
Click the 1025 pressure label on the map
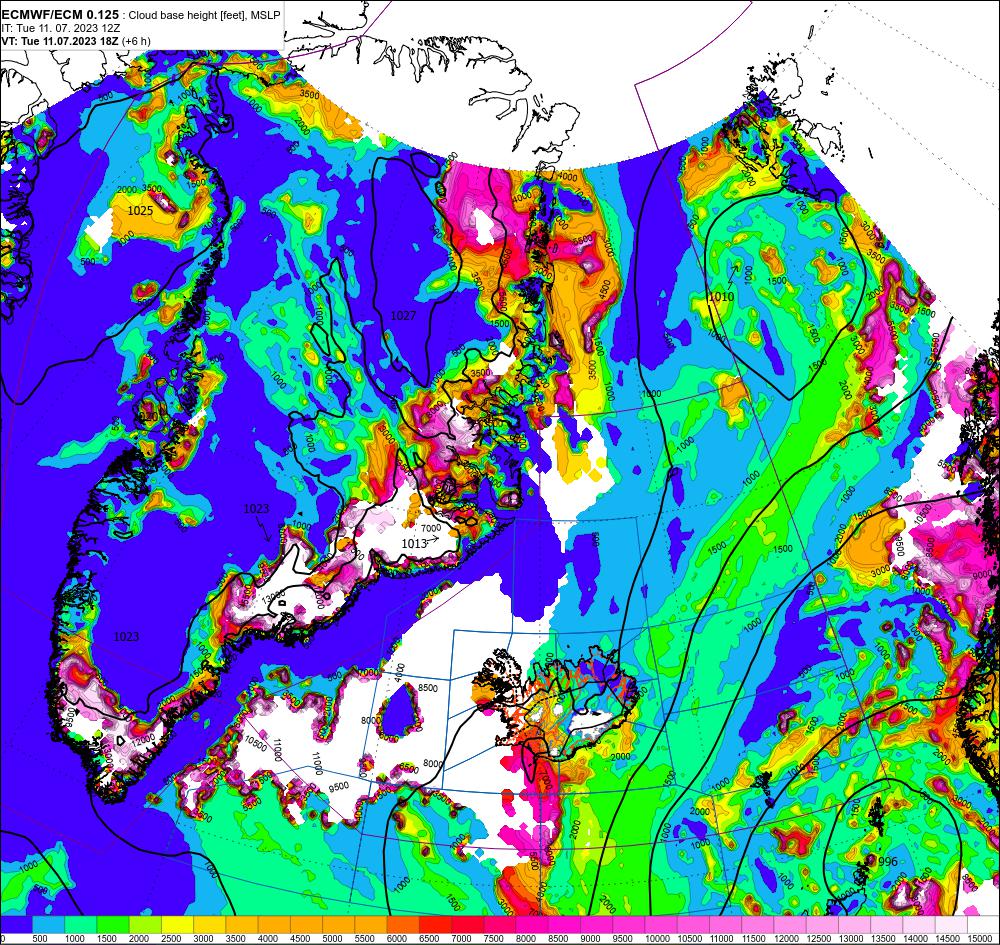[140, 210]
